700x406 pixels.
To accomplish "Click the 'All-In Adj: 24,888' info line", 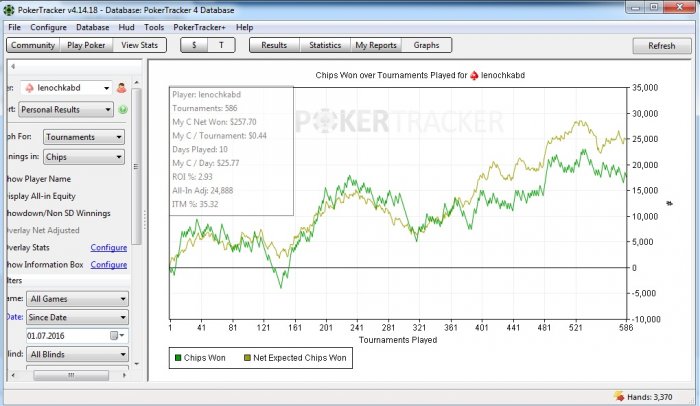I will click(203, 190).
